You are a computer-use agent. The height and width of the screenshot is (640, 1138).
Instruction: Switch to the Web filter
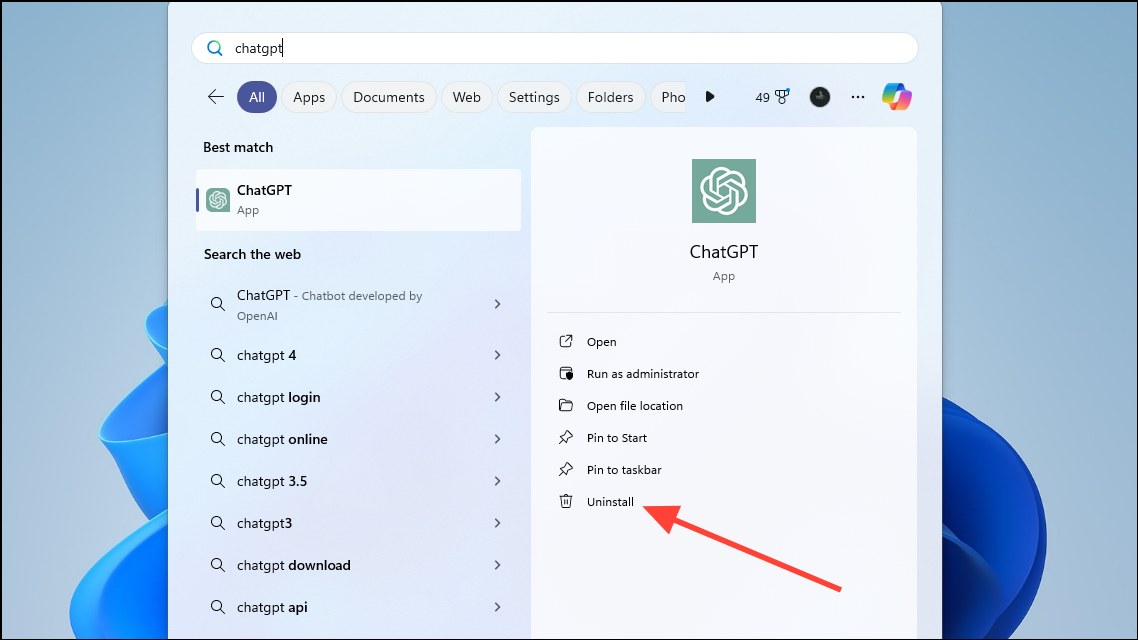point(467,97)
